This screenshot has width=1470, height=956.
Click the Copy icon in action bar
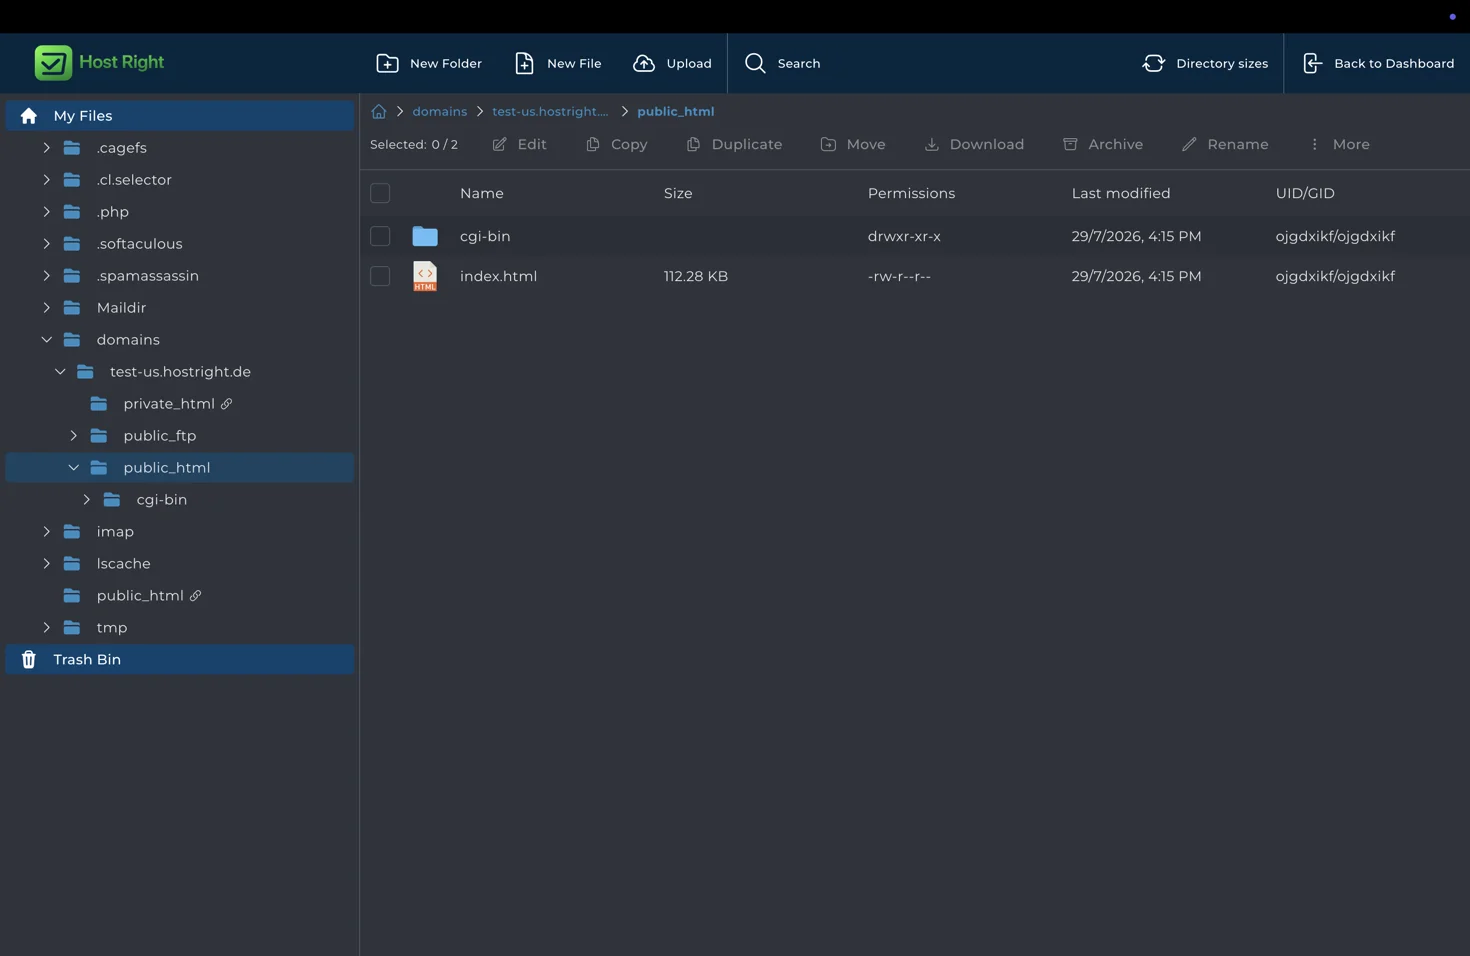point(593,144)
